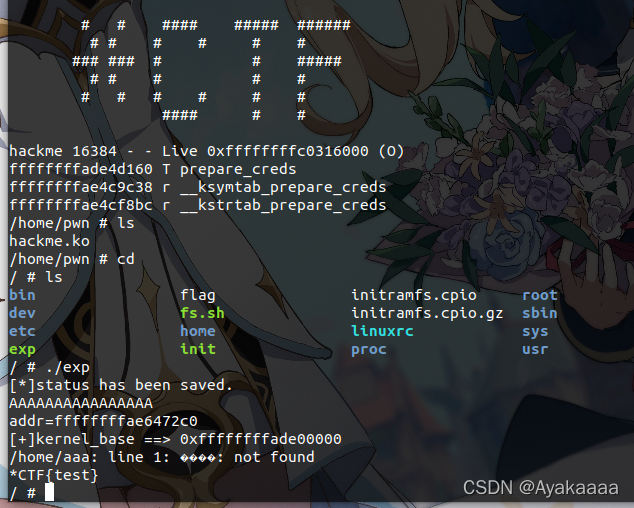This screenshot has height=508, width=634.
Task: Click the 'flag' file entry
Action: pyautogui.click(x=198, y=296)
